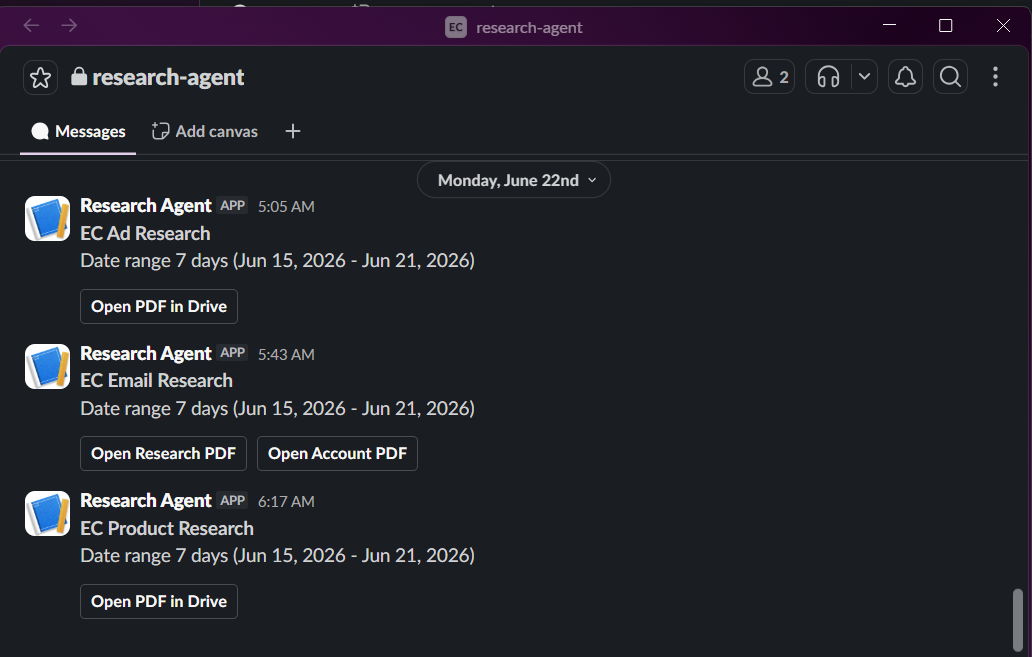Viewport: 1032px width, 657px height.
Task: Click date range text under EC Ad Research
Action: 278,261
